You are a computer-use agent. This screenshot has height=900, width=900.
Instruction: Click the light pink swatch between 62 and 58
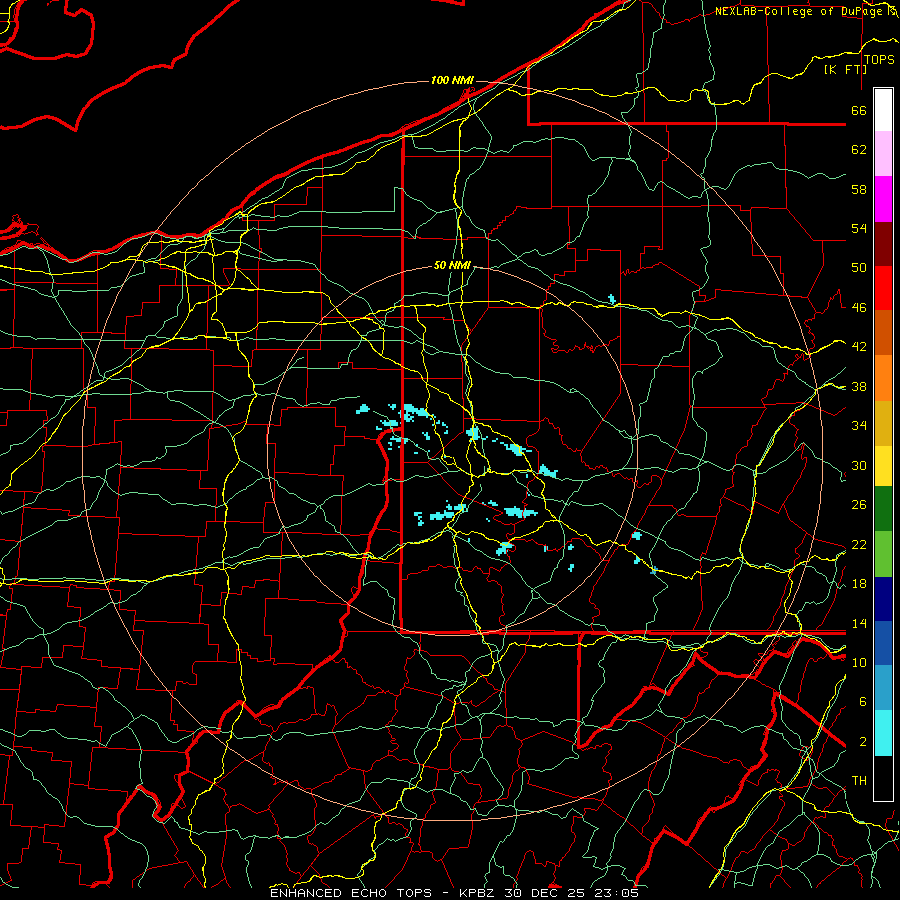pyautogui.click(x=883, y=154)
